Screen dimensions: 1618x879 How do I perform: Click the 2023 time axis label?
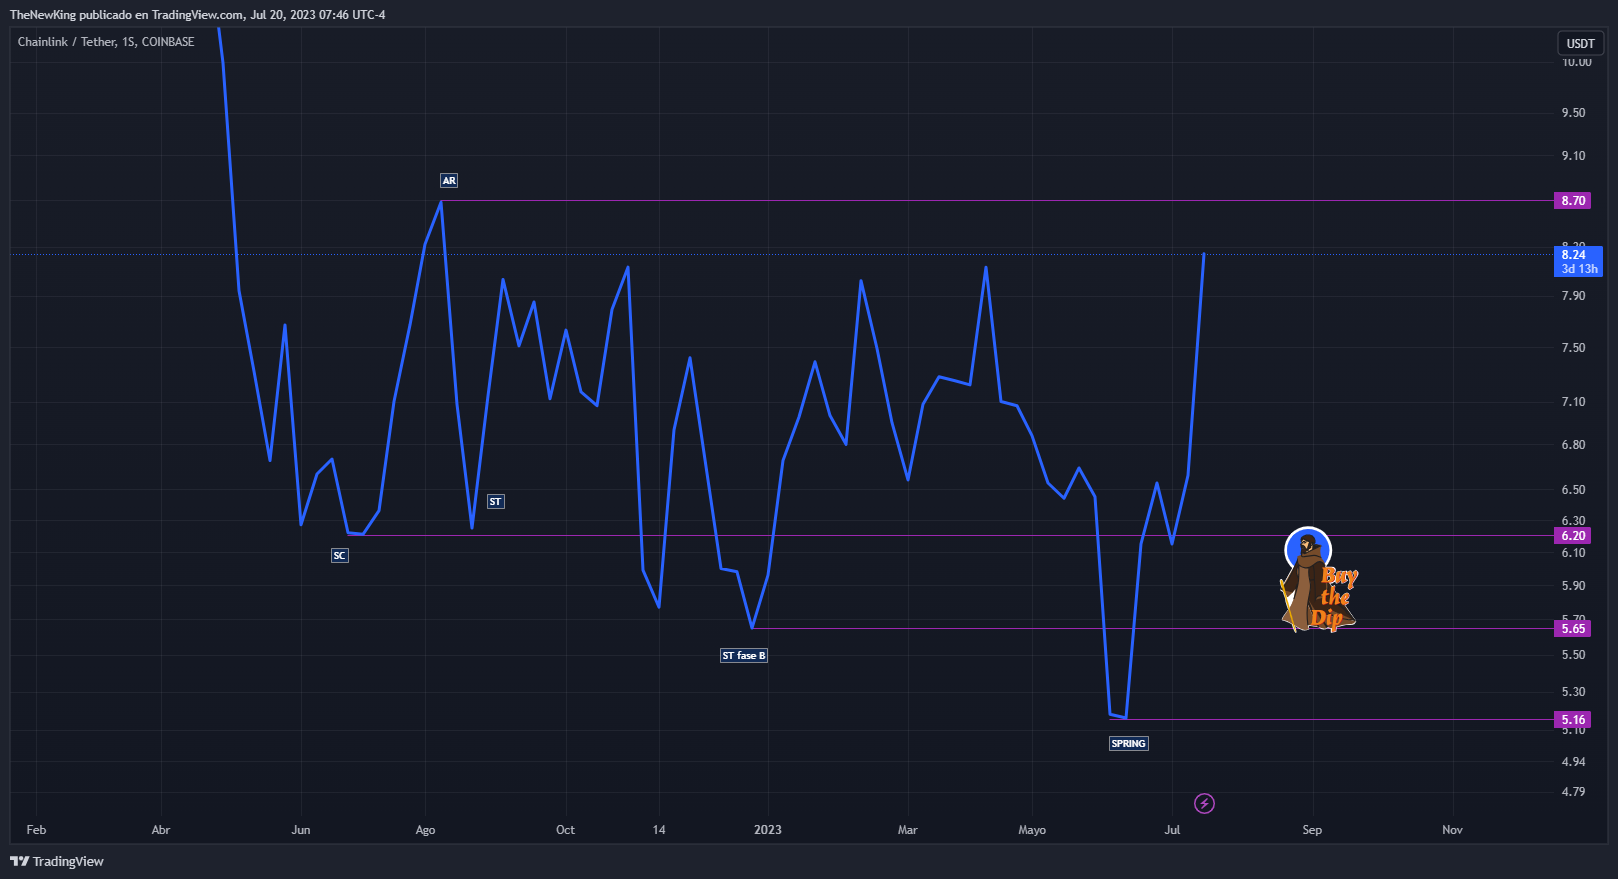tap(768, 830)
